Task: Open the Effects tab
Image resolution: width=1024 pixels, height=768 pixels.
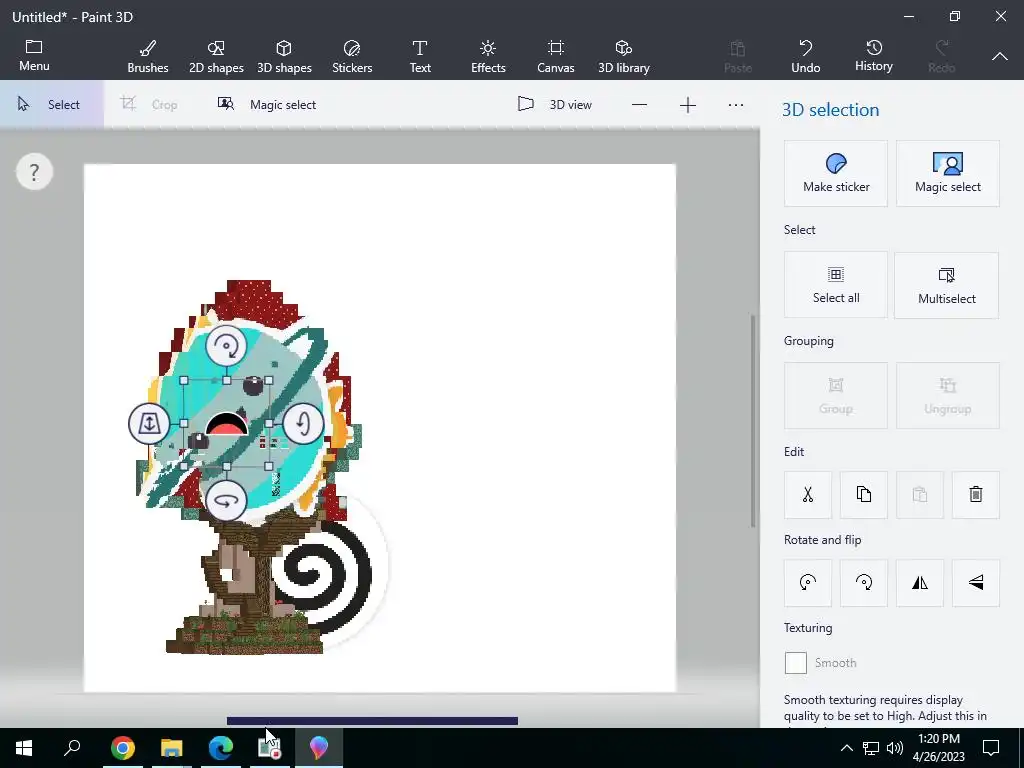Action: pos(488,57)
